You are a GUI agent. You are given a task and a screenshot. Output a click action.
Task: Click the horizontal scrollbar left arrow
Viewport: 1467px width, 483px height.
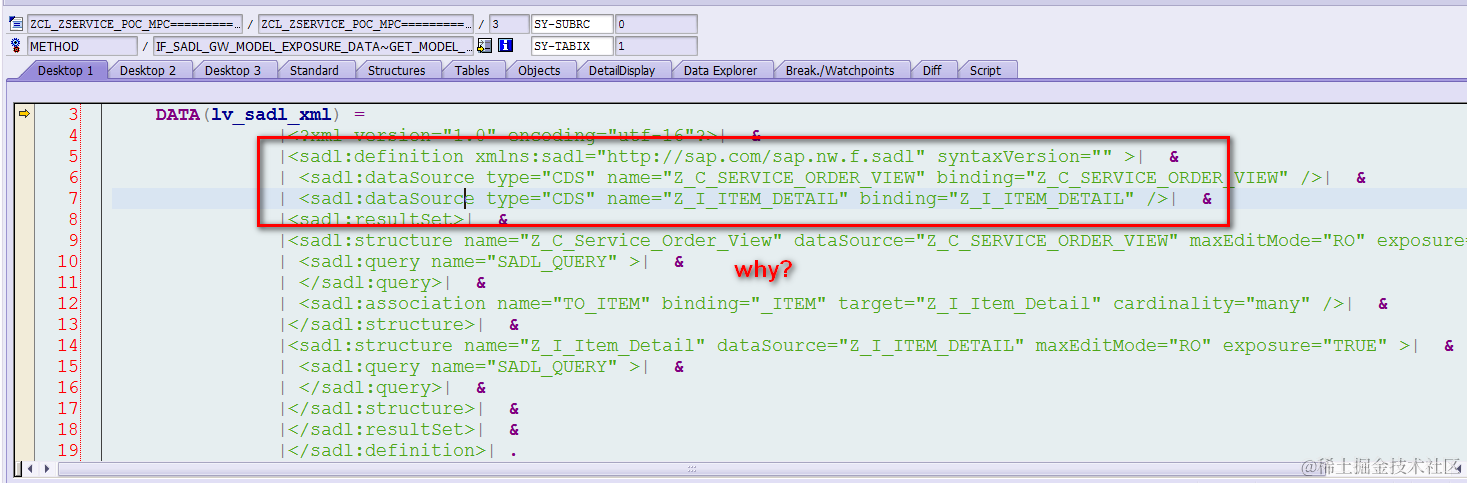30,468
